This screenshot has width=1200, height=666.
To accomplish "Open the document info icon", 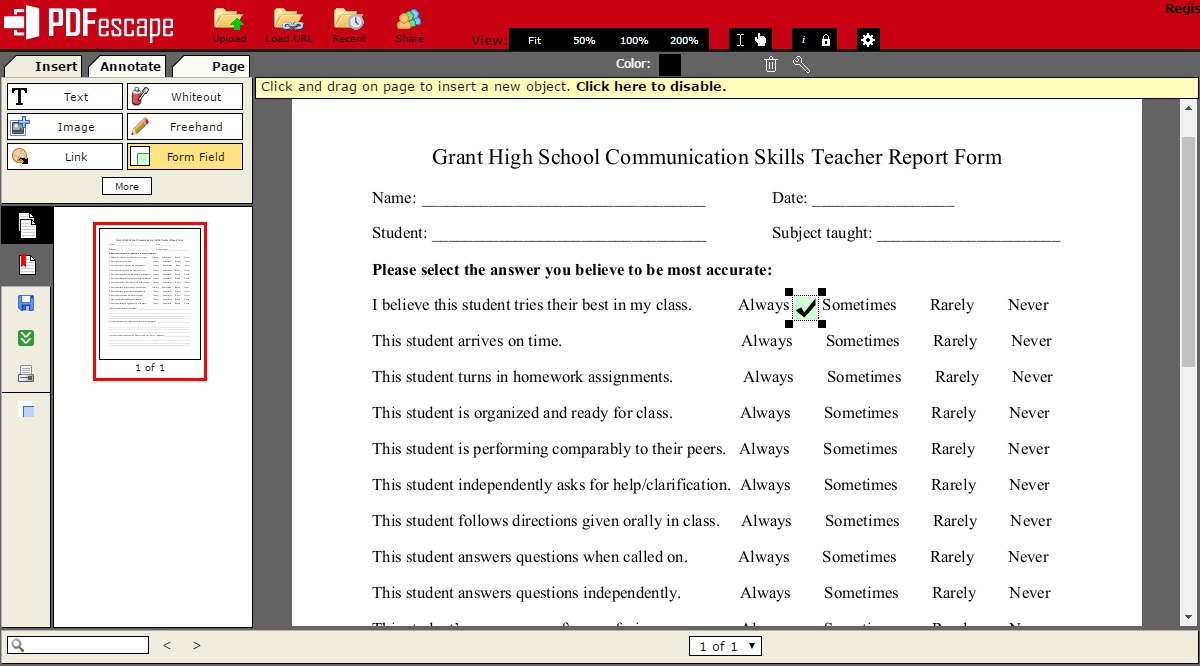I will coord(805,40).
